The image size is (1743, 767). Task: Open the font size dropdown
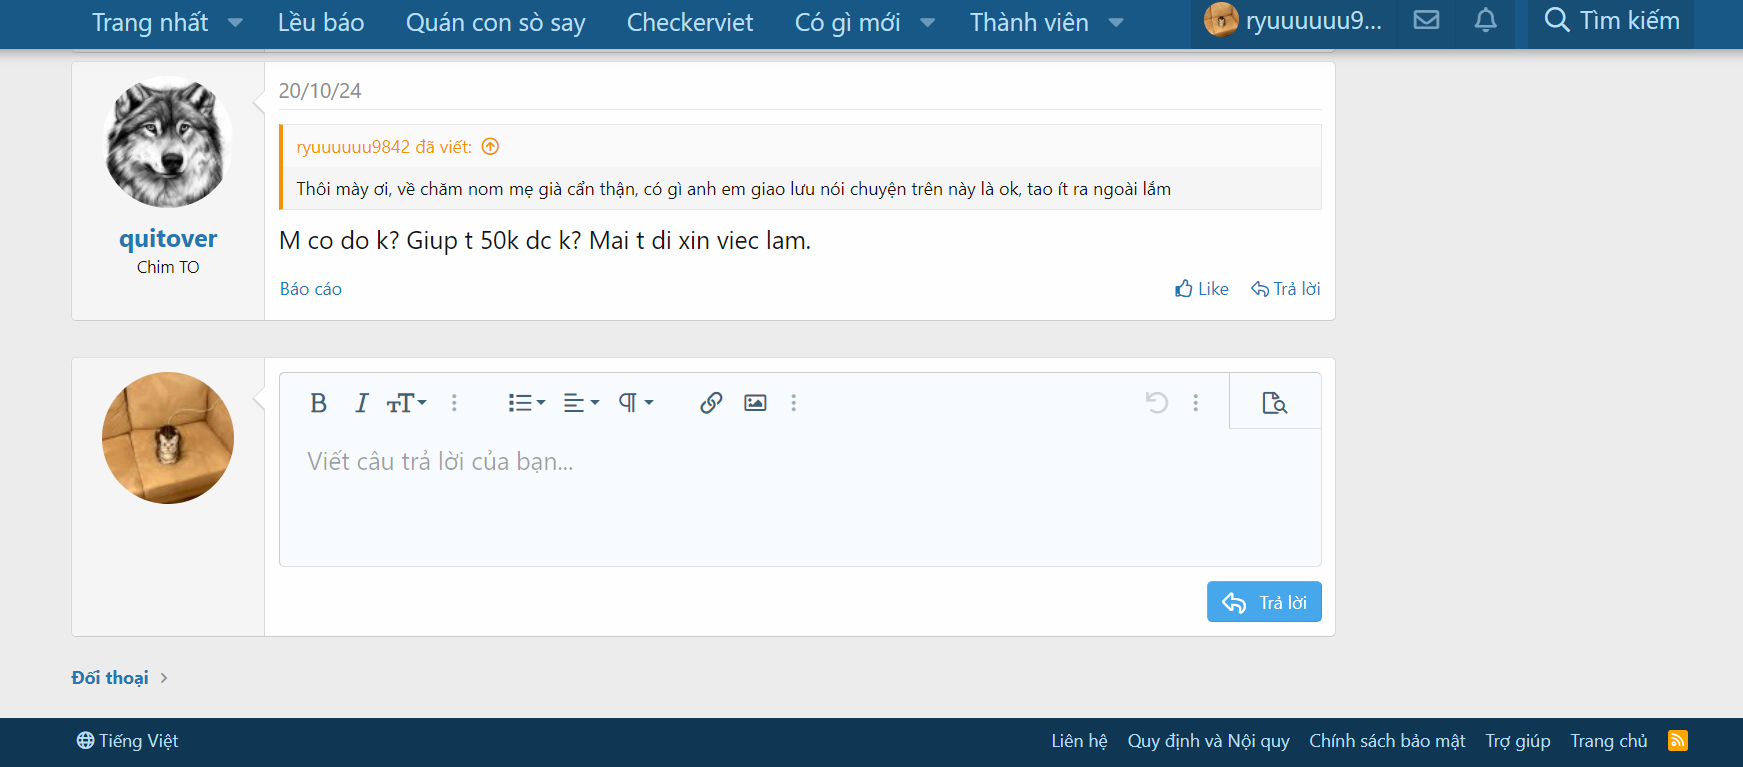406,403
